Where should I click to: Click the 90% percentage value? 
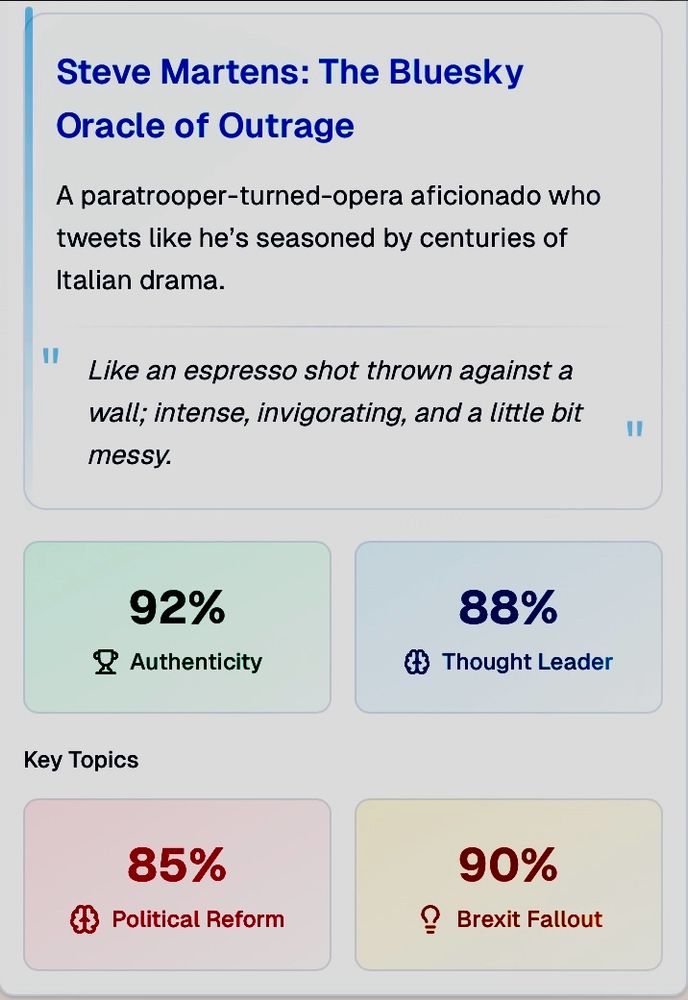pyautogui.click(x=508, y=865)
